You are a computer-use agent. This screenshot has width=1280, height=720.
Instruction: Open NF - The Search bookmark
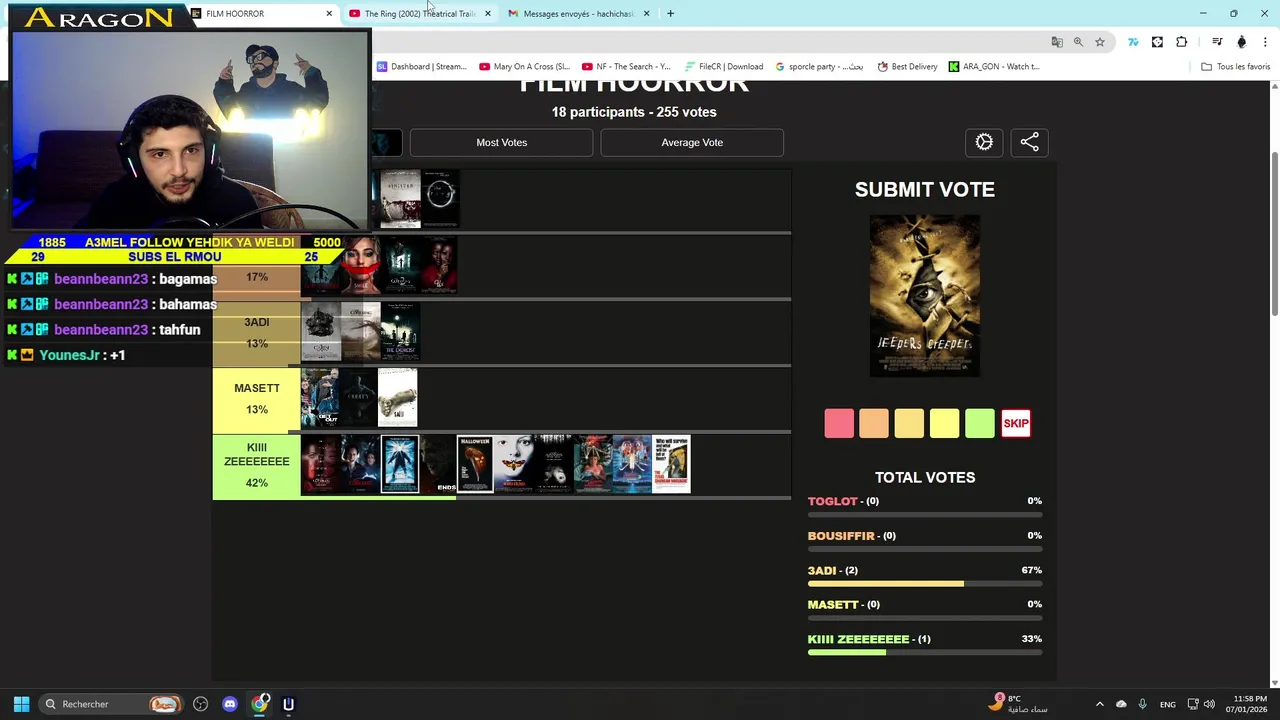click(626, 67)
